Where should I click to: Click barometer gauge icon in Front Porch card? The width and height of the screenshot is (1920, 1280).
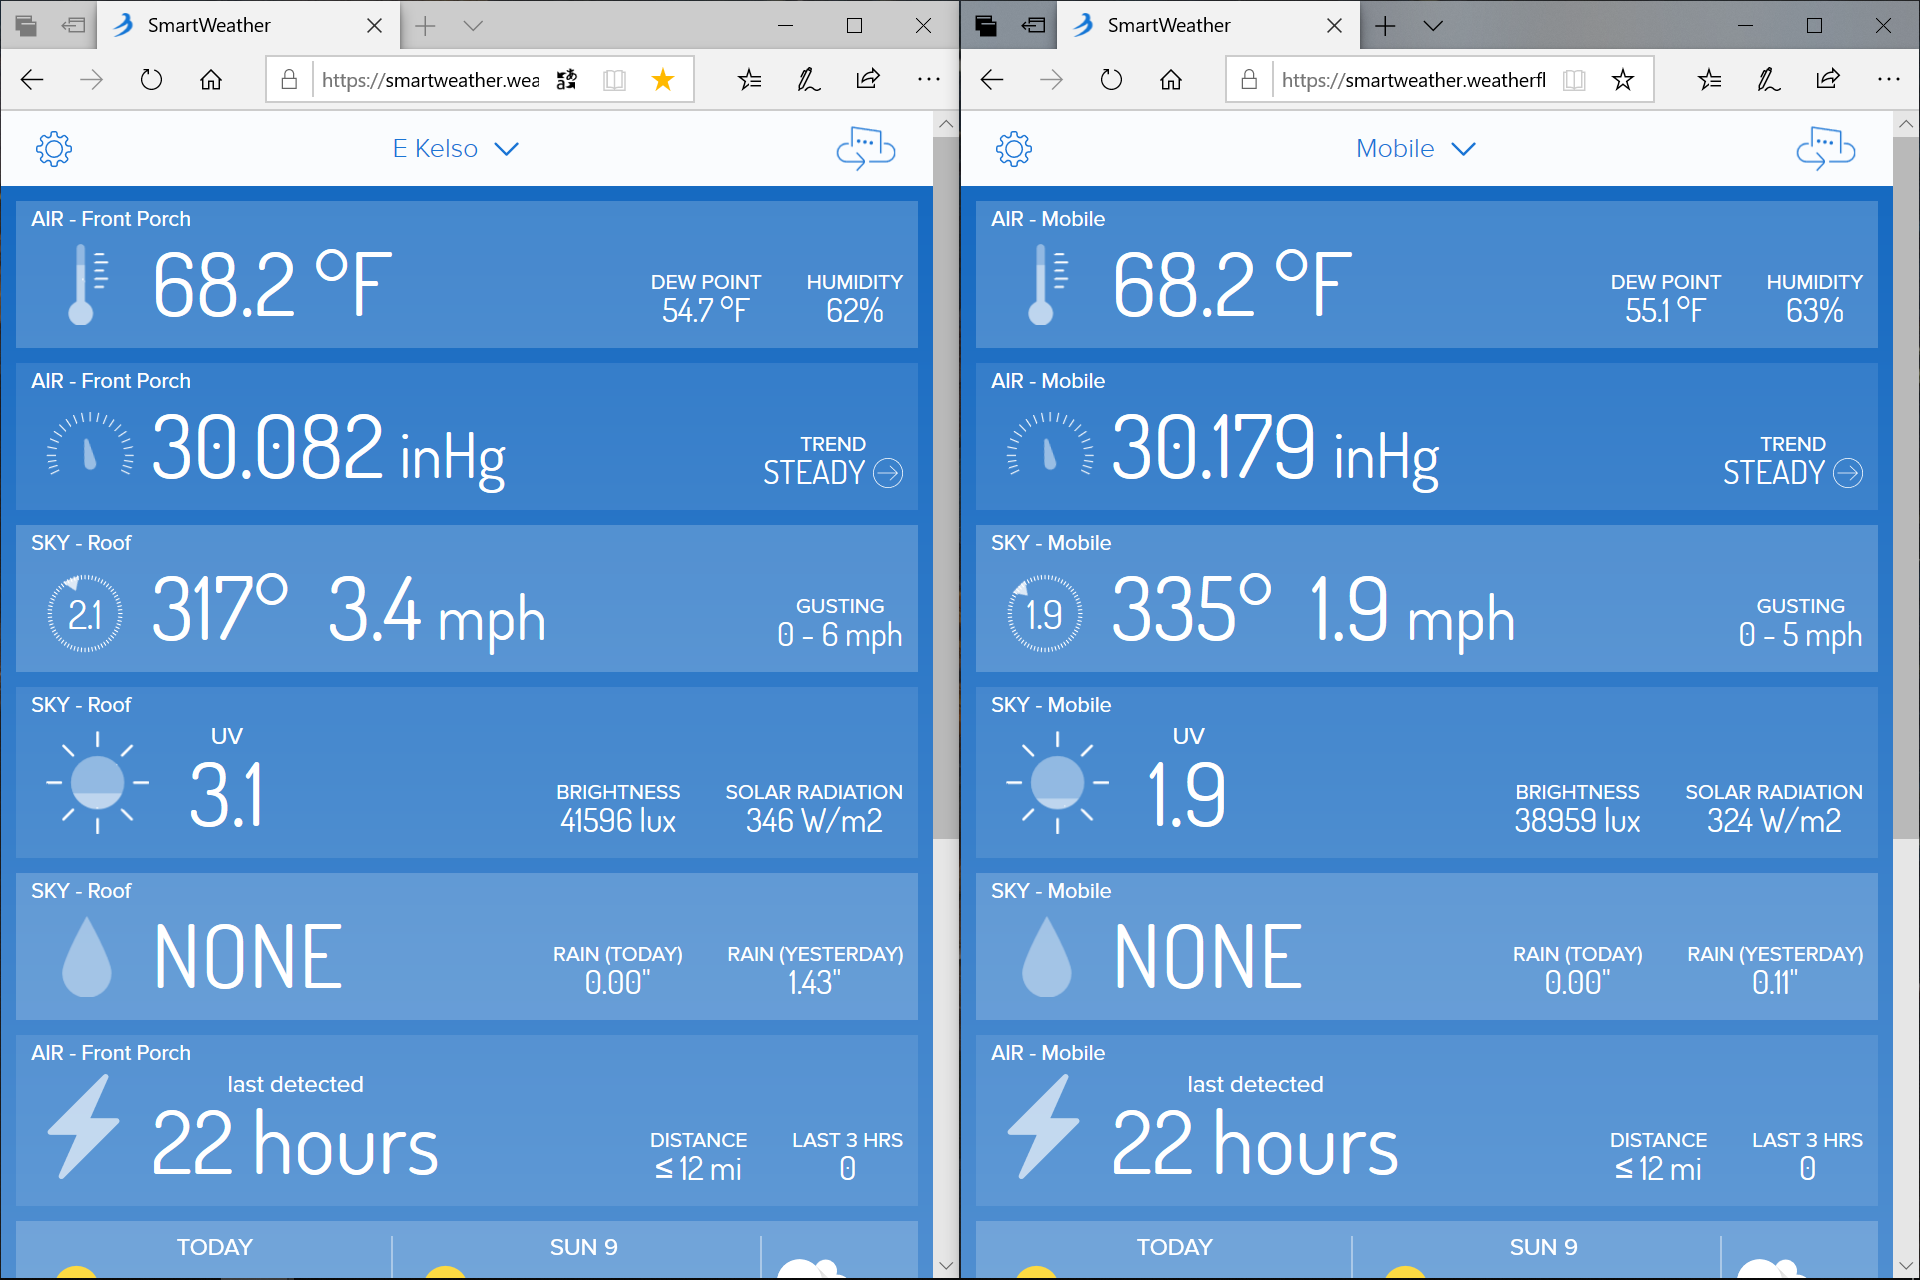pos(90,444)
